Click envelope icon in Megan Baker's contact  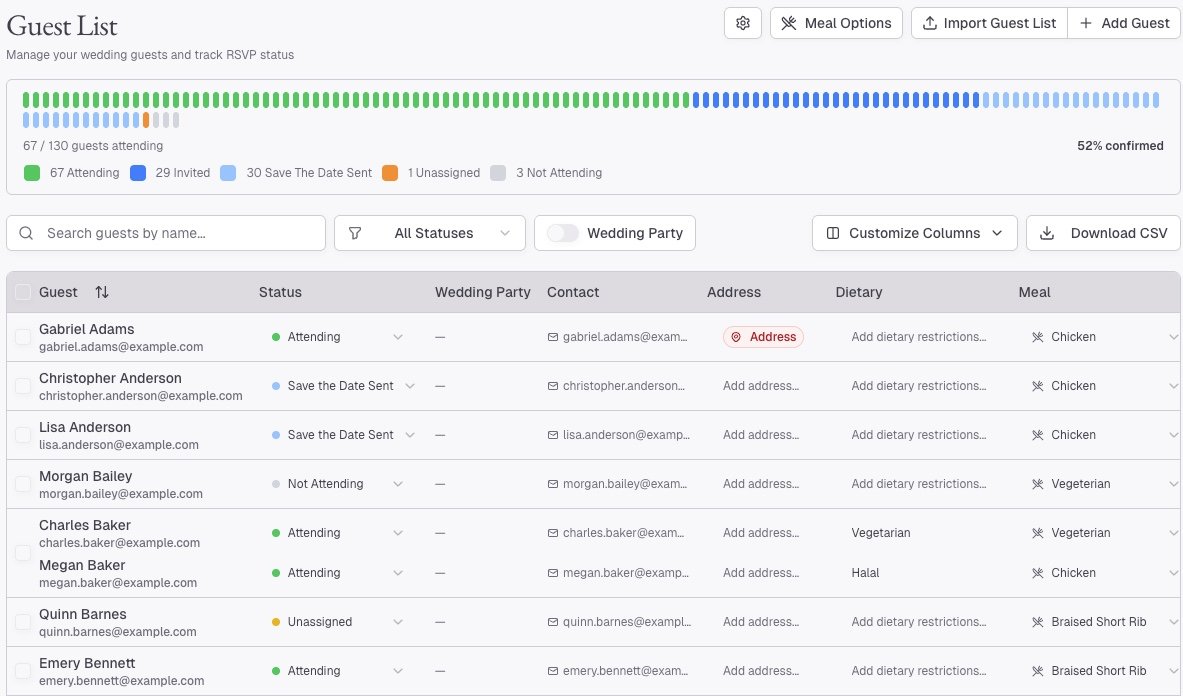click(x=553, y=573)
